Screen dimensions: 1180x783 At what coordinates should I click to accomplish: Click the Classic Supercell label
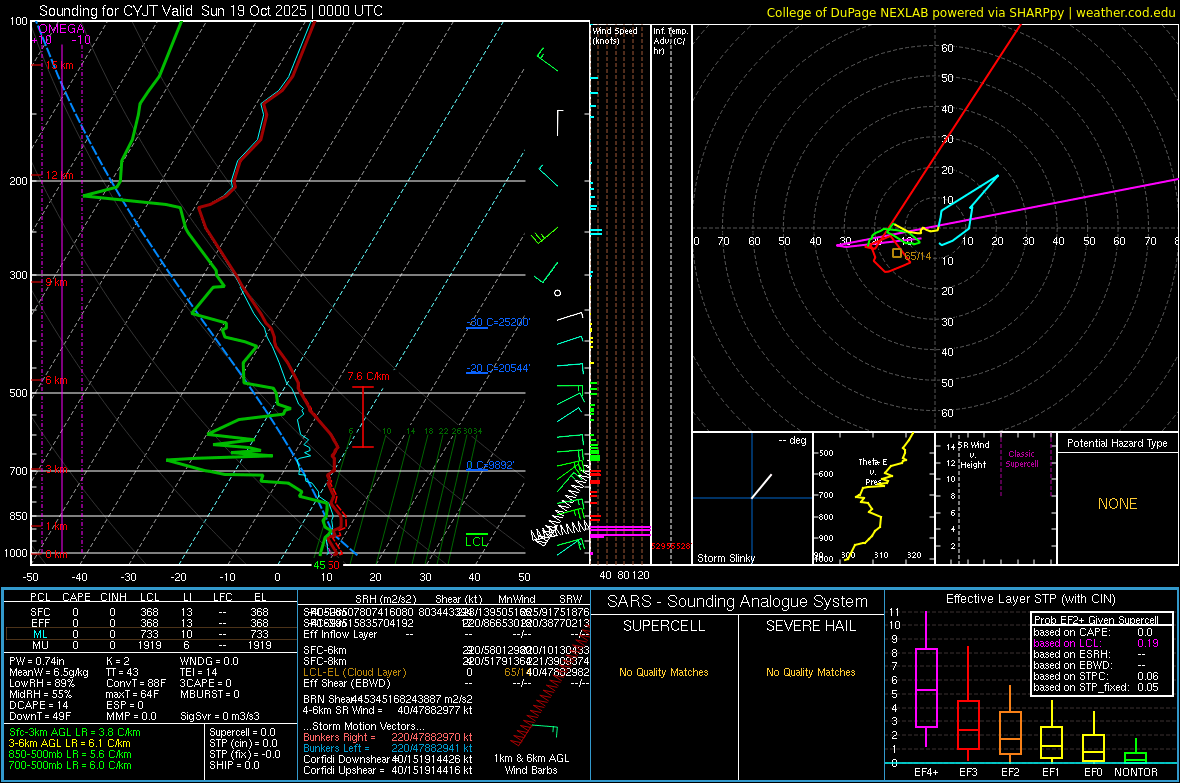click(1021, 459)
